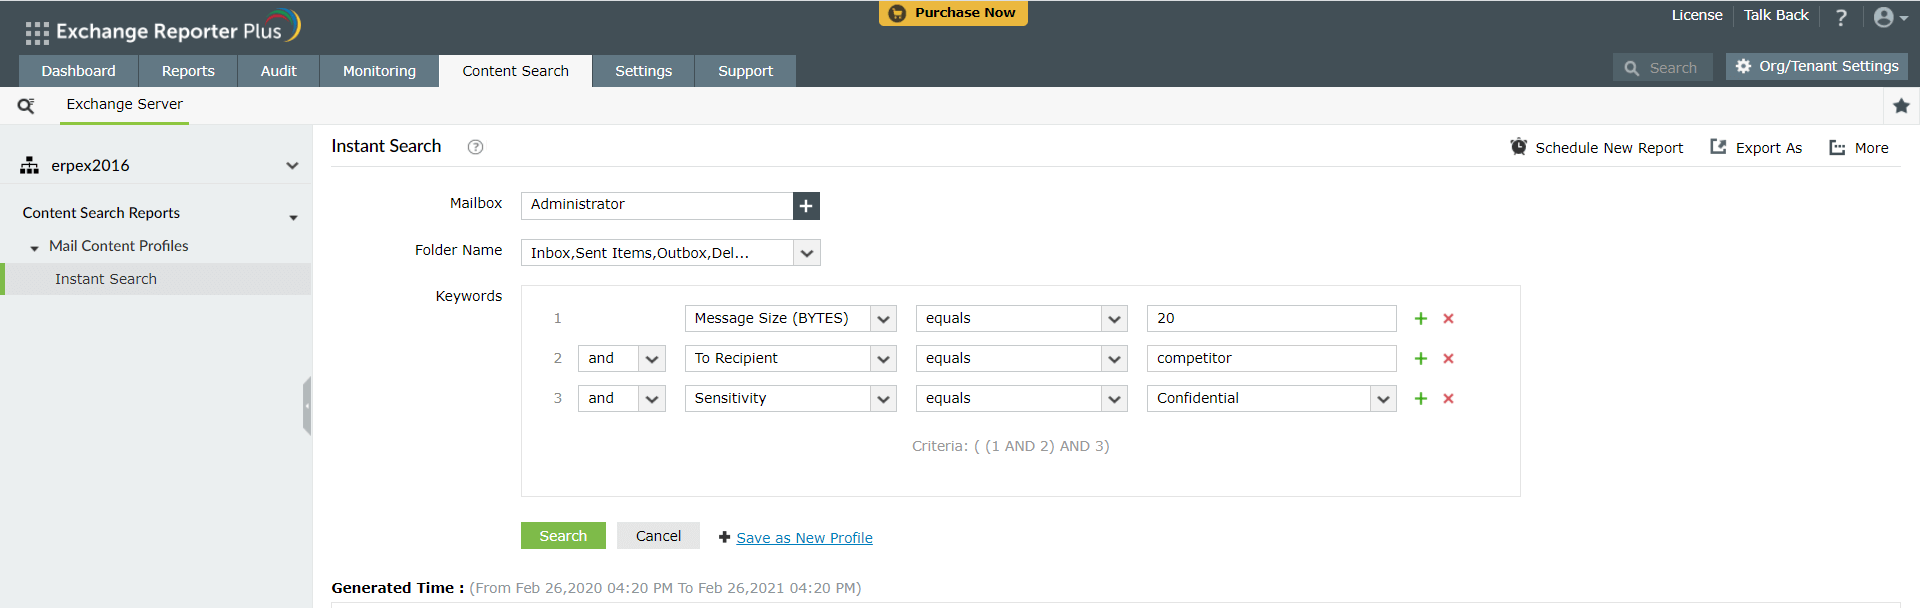Click the search magnifier in top bar
The width and height of the screenshot is (1920, 608).
pos(1631,68)
